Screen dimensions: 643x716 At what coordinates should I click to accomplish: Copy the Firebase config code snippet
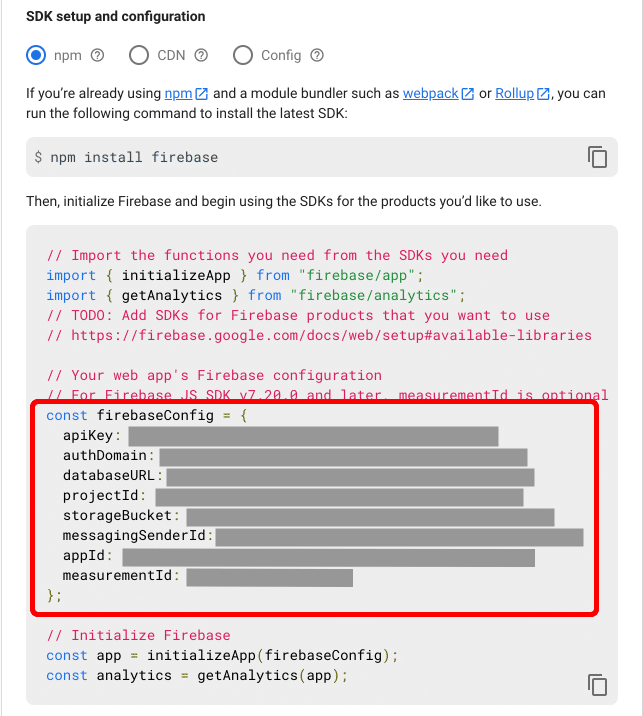pyautogui.click(x=597, y=685)
